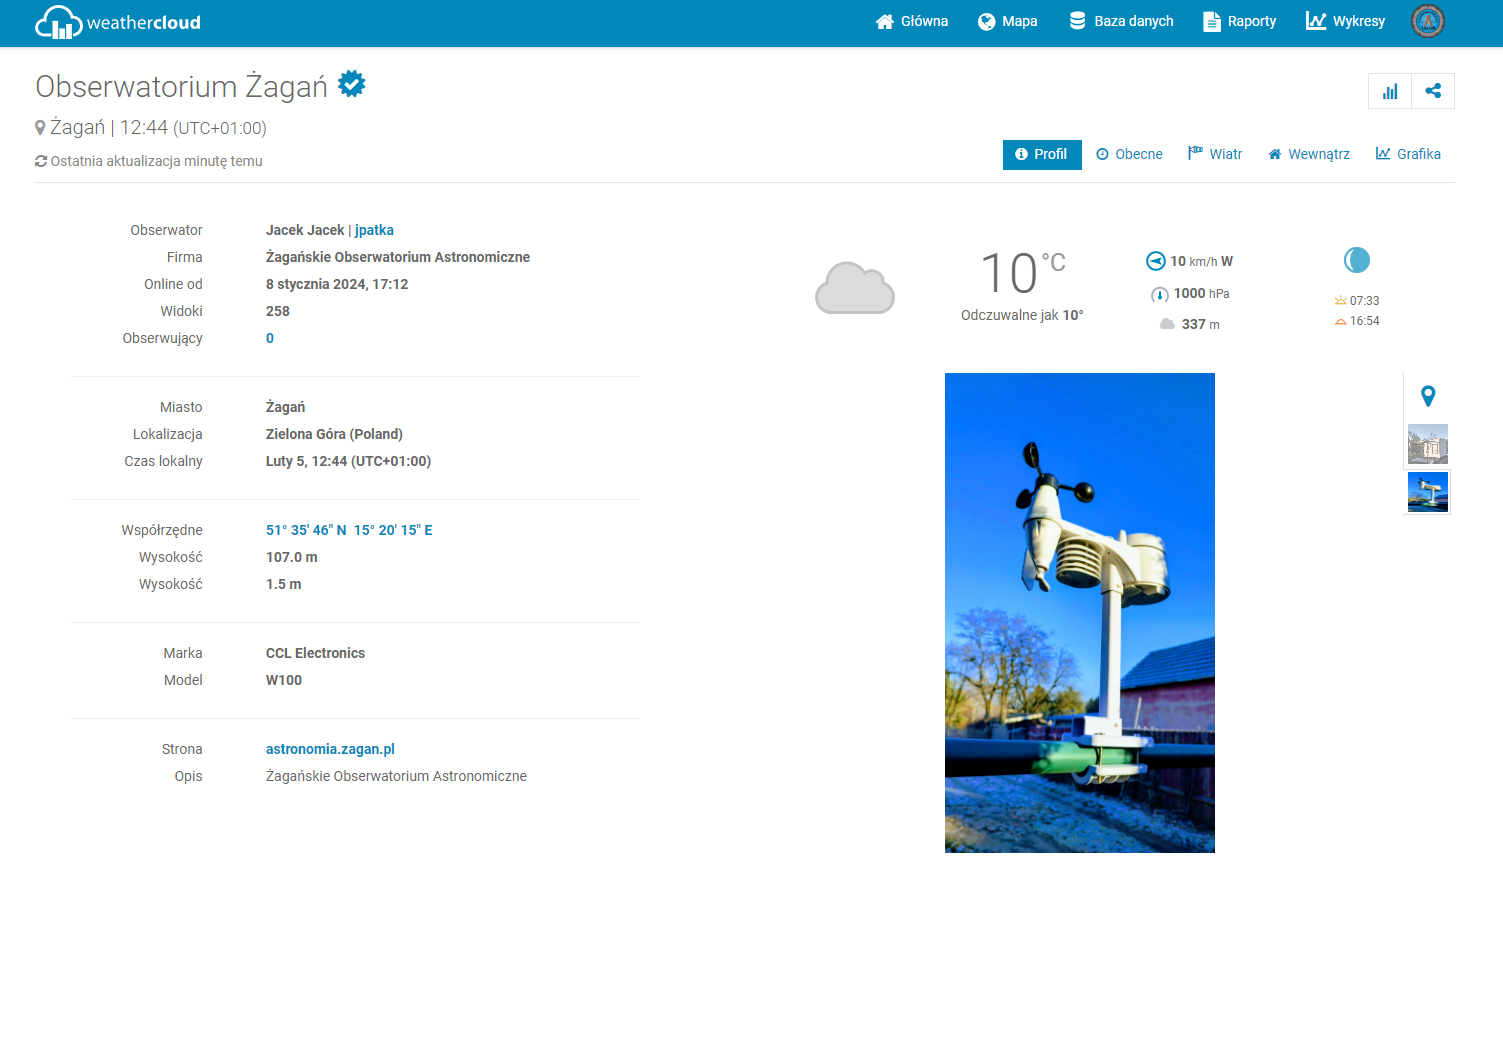Viewport: 1503px width, 1059px height.
Task: Click the verified badge next to station name
Action: (x=352, y=84)
